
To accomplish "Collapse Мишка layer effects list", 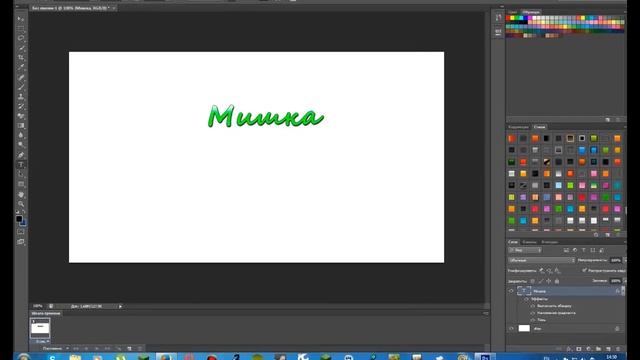I will (x=623, y=291).
